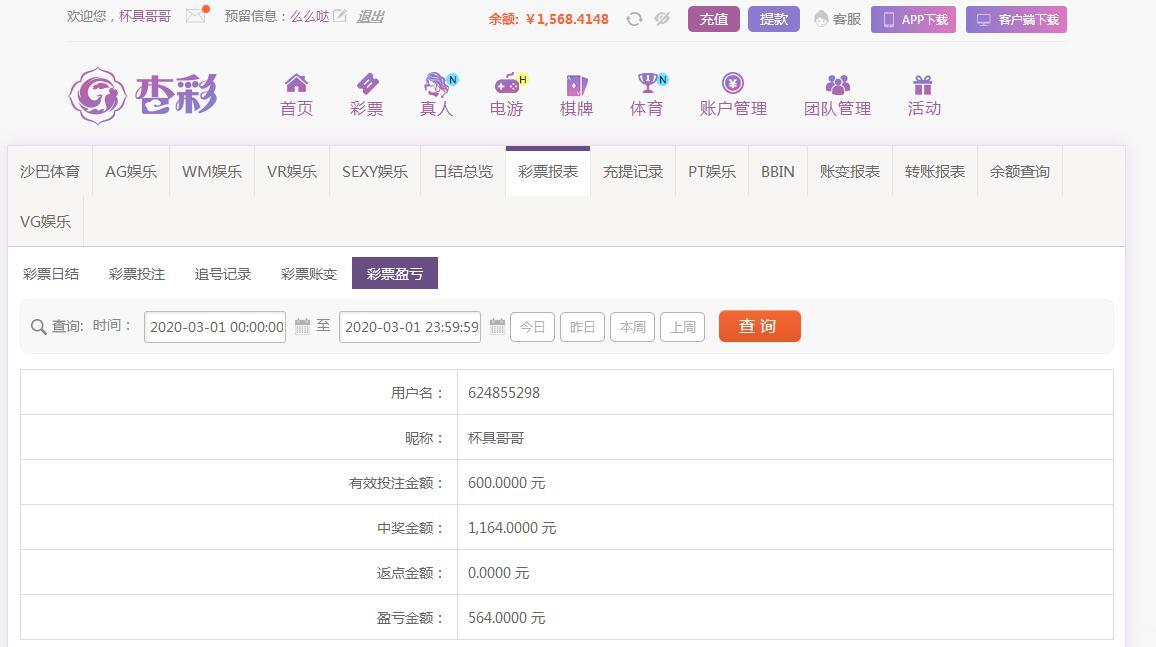This screenshot has width=1156, height=647.
Task: Open start date calendar picker icon
Action: click(x=302, y=327)
